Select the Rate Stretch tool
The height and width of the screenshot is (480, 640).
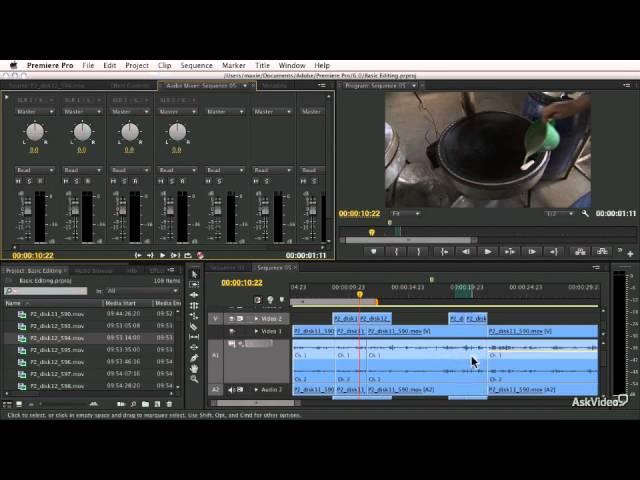click(x=194, y=316)
